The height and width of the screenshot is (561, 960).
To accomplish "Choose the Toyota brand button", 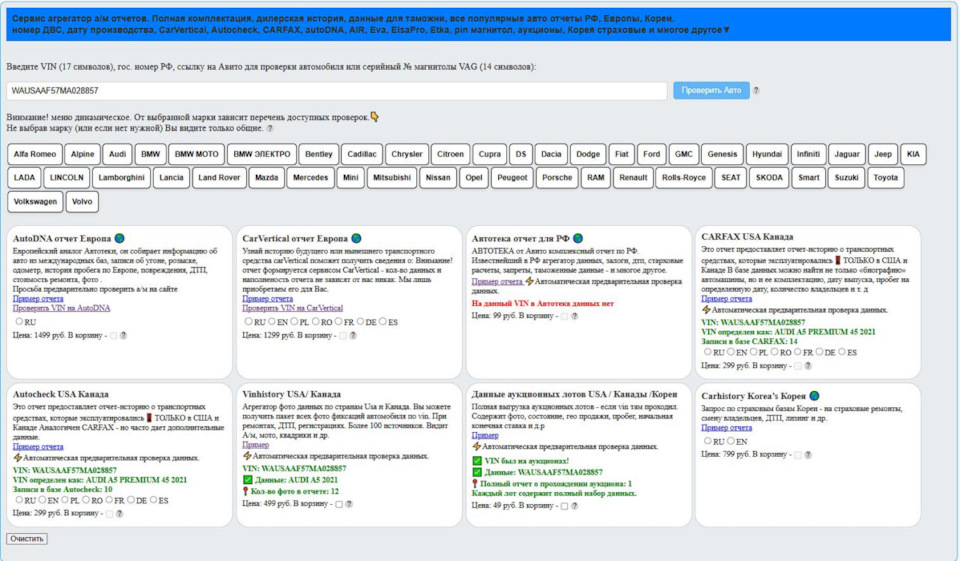I will pos(885,178).
